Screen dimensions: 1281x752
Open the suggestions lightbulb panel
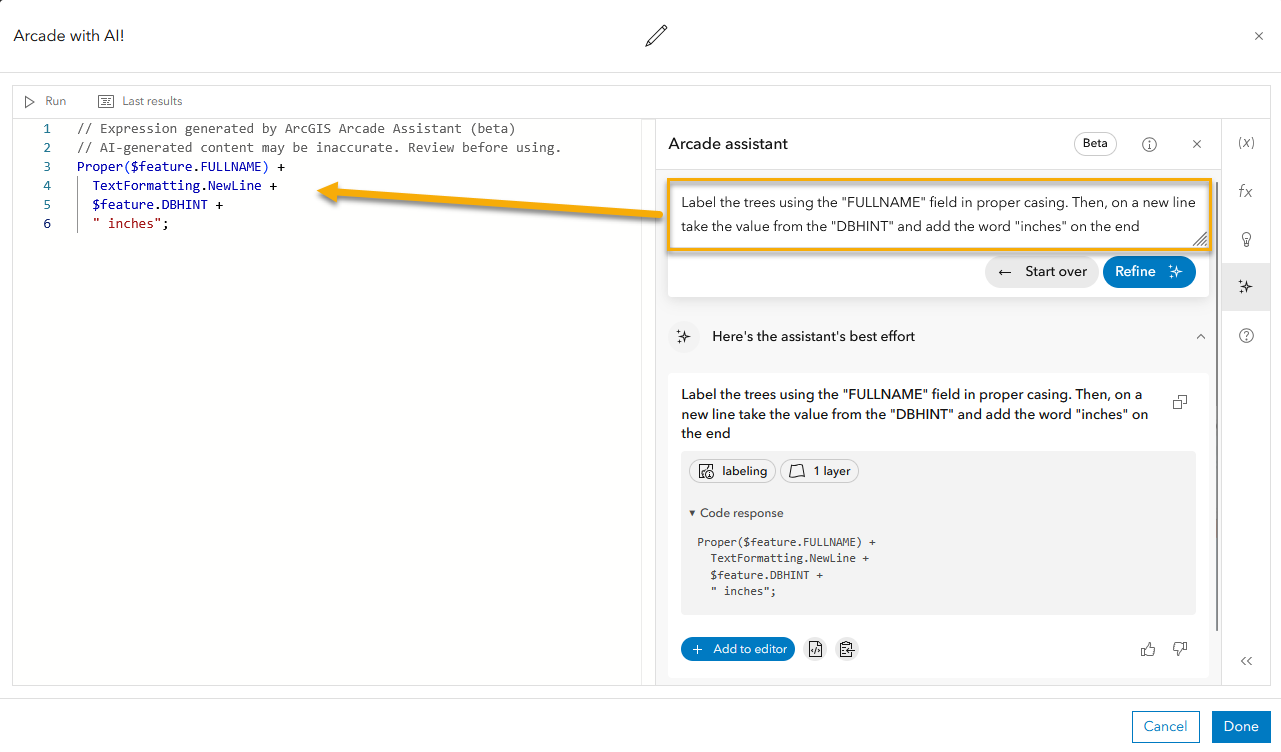(1246, 239)
